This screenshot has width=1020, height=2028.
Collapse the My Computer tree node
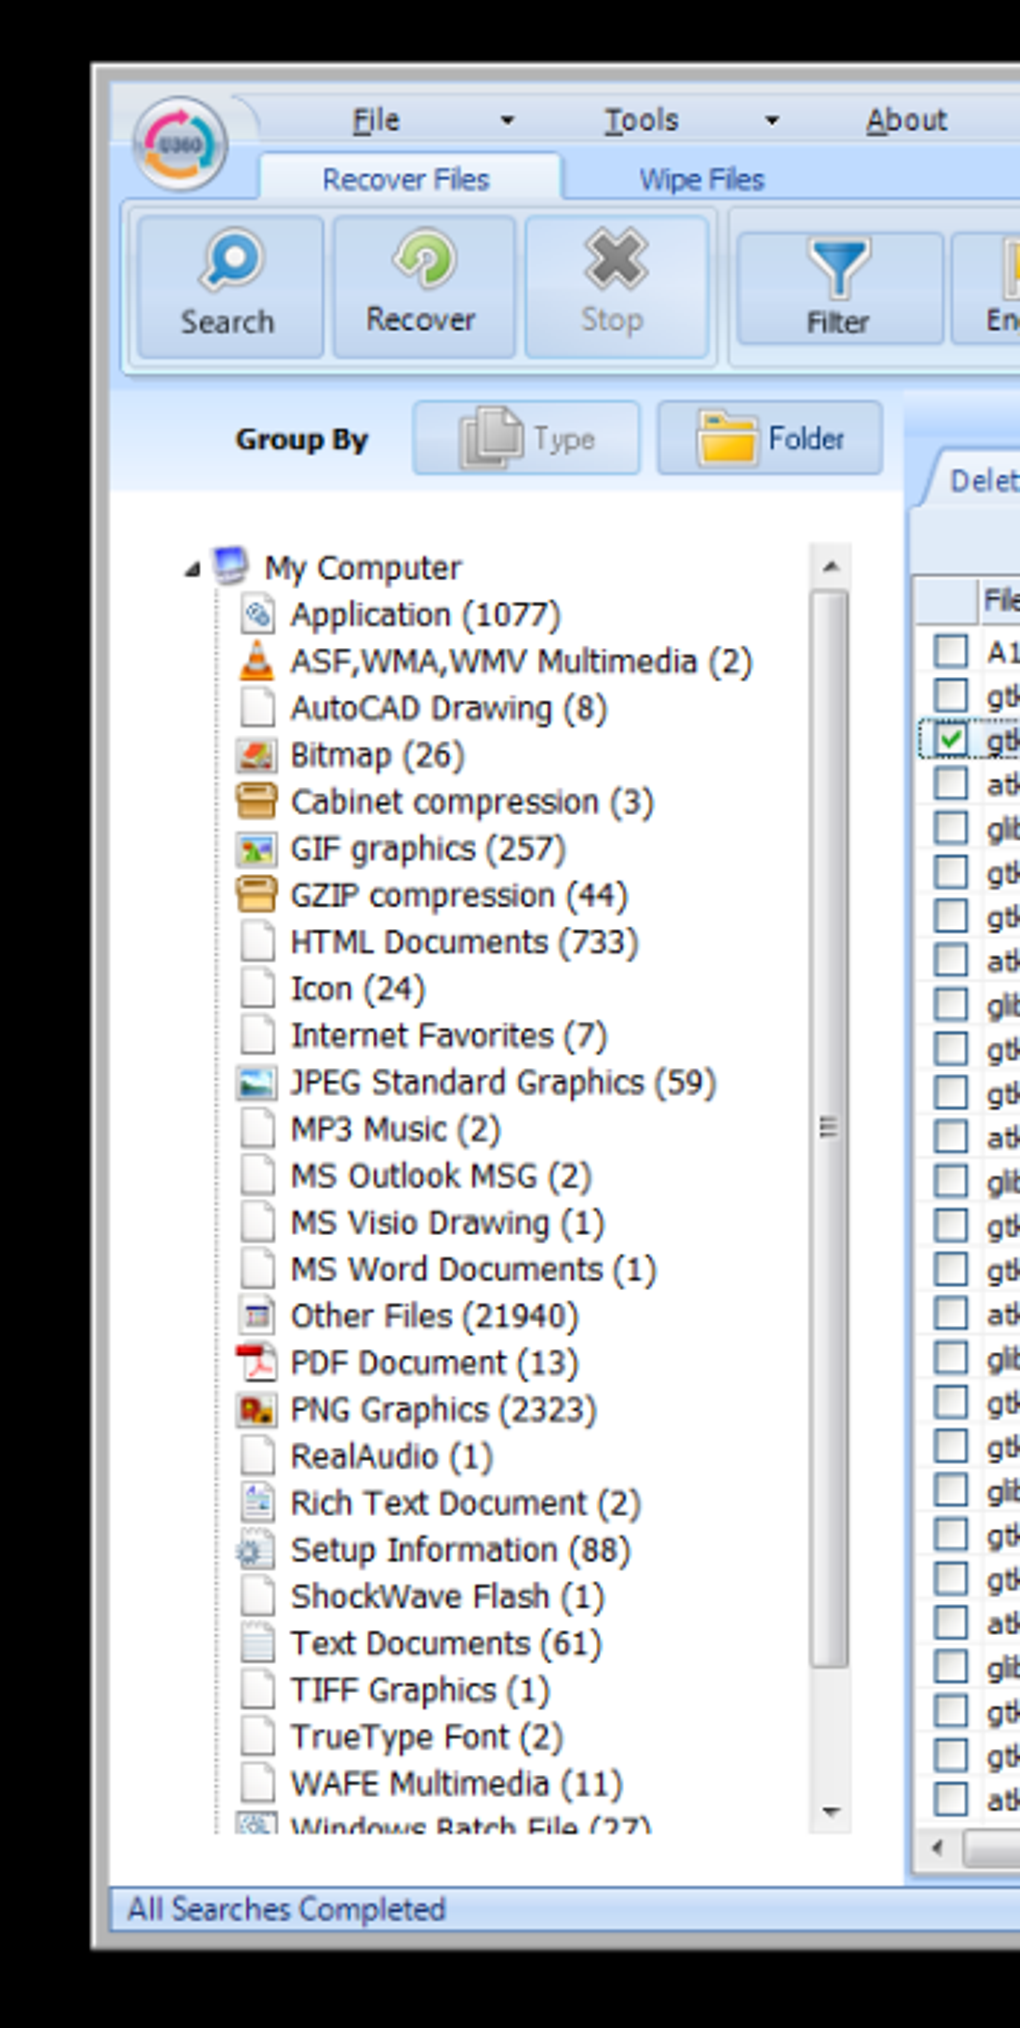[x=192, y=569]
